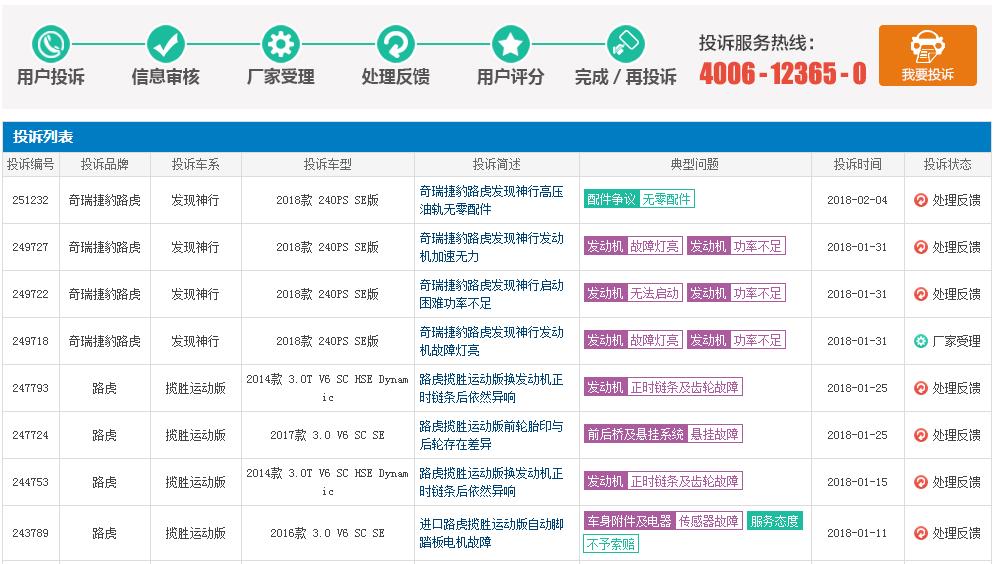Open complaint 路虎揽胜运动版前轮胎印与后轮存在差异

491,435
